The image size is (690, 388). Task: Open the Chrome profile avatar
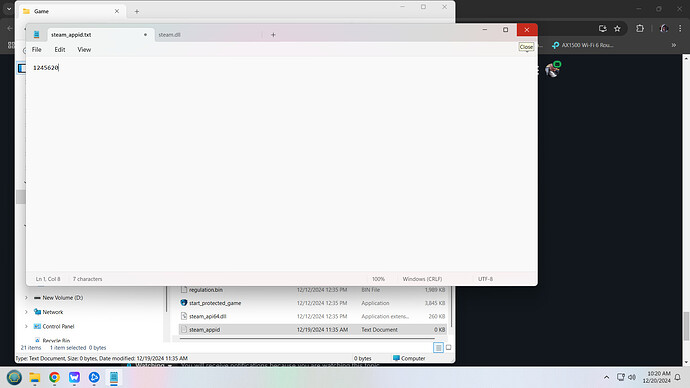click(x=664, y=29)
